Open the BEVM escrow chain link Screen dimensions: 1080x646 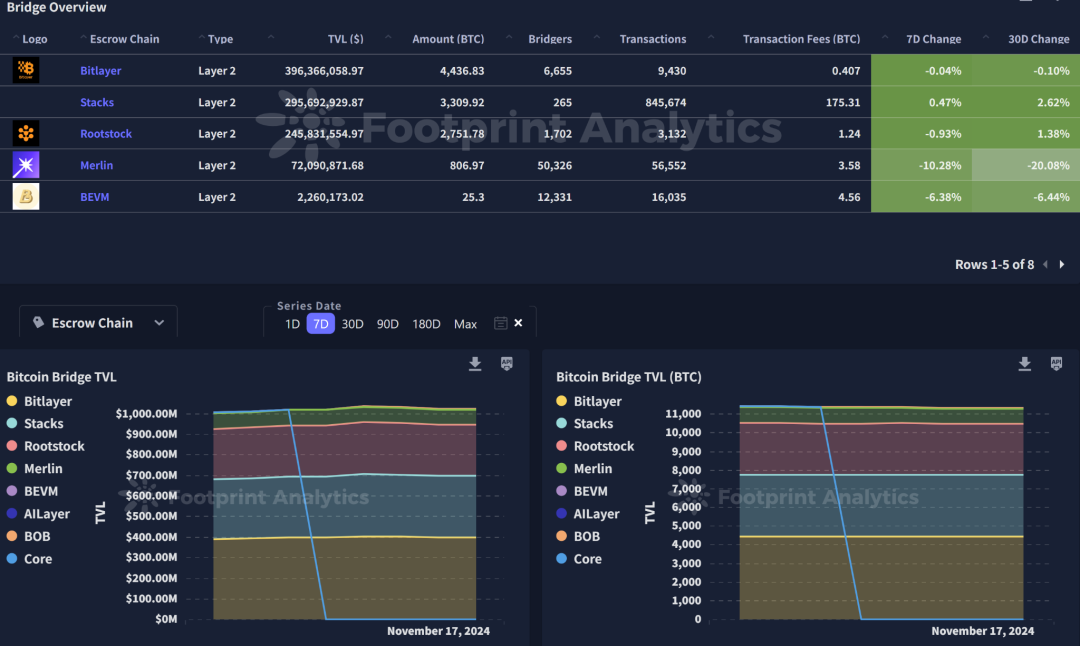[x=94, y=197]
